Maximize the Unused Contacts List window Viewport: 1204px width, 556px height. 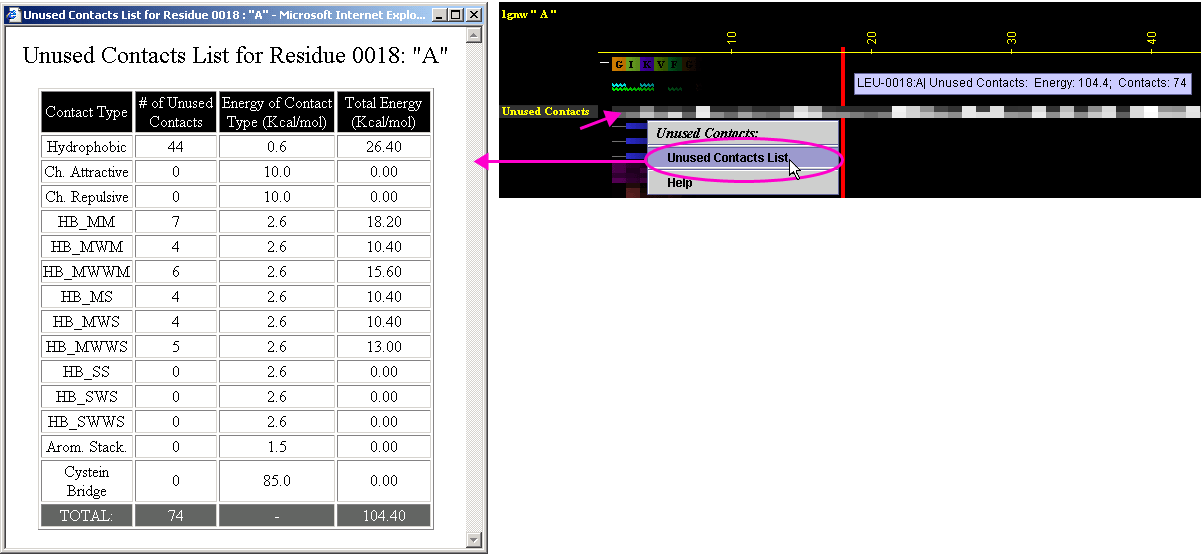coord(456,15)
